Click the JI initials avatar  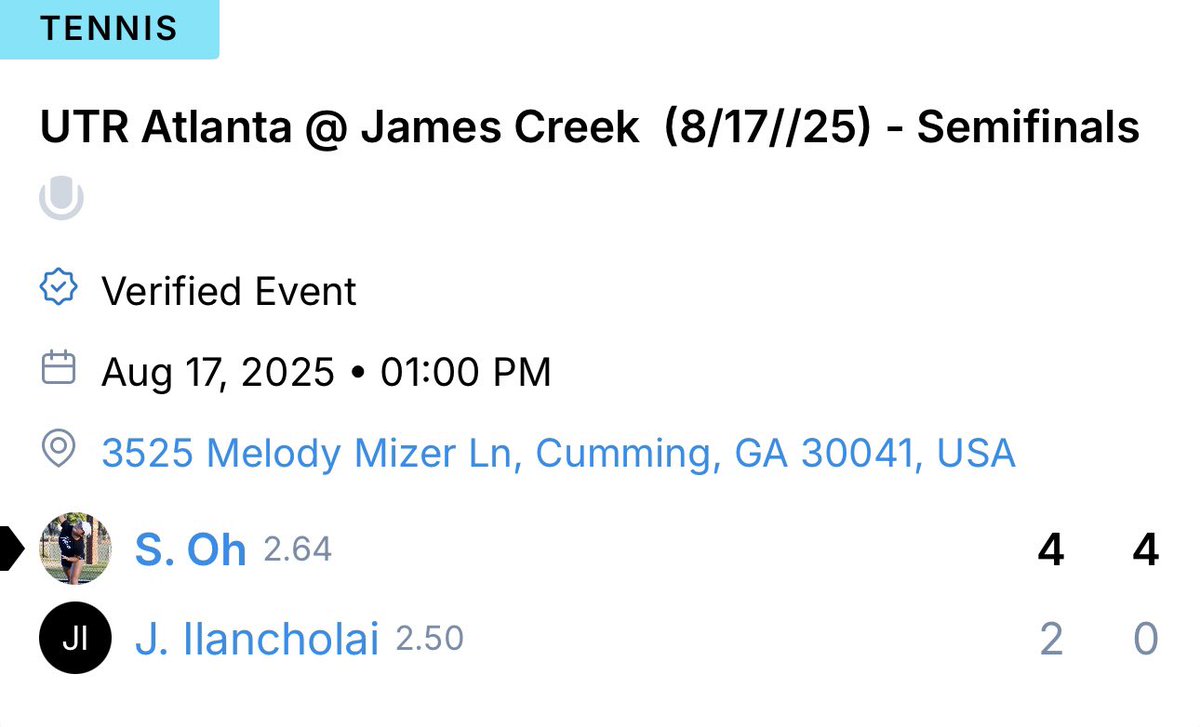click(x=75, y=639)
